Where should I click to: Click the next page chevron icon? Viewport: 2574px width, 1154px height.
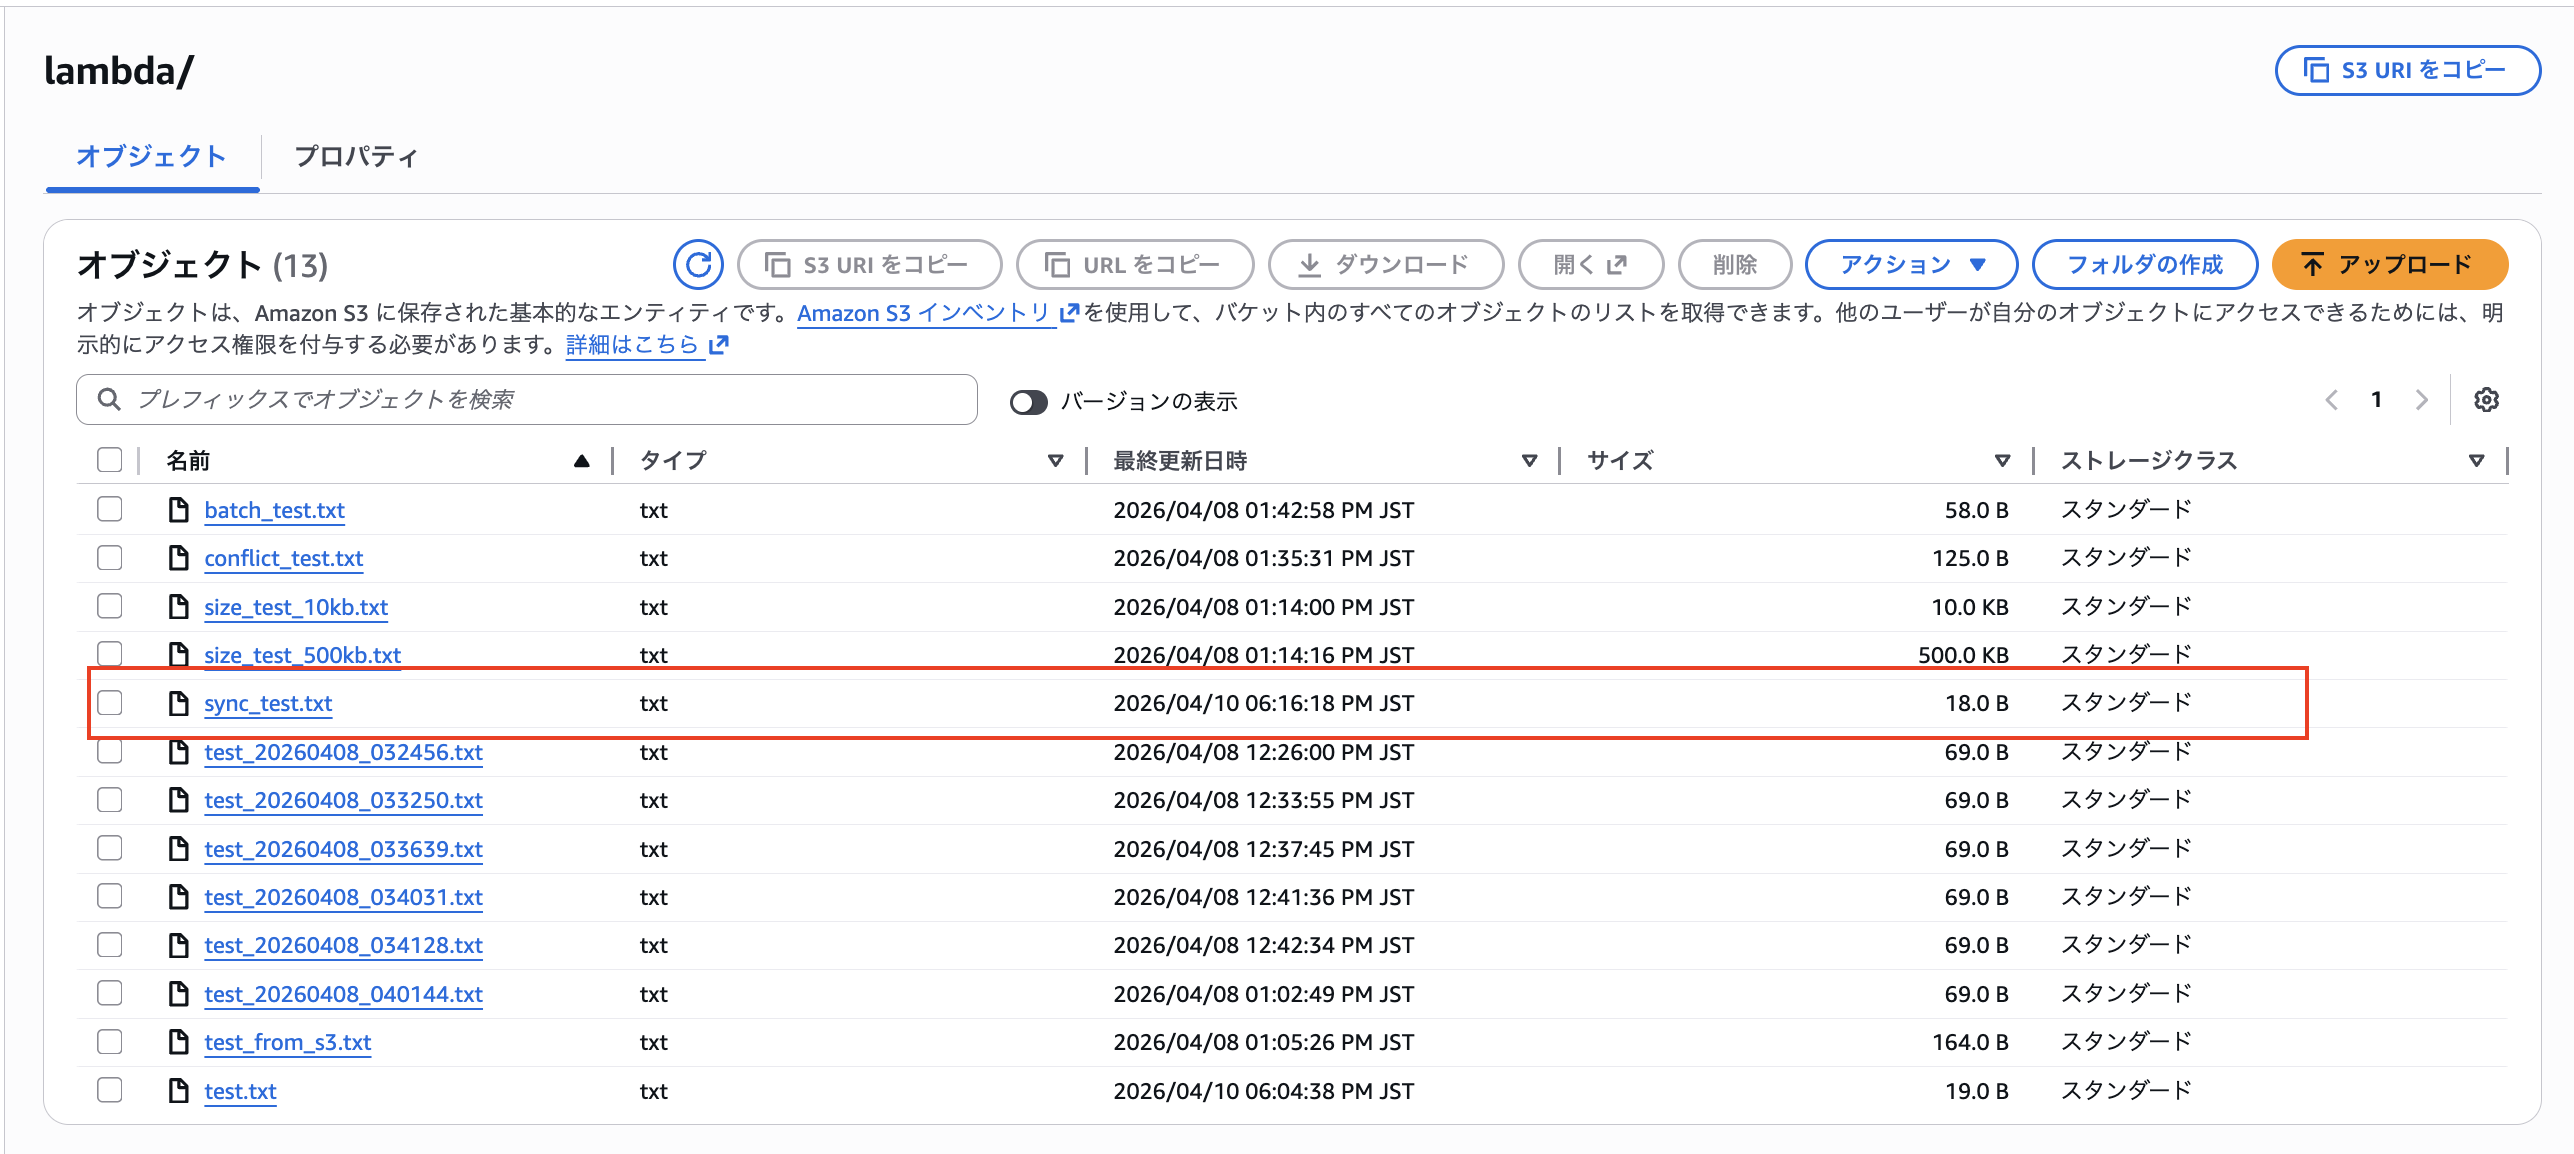click(x=2421, y=399)
